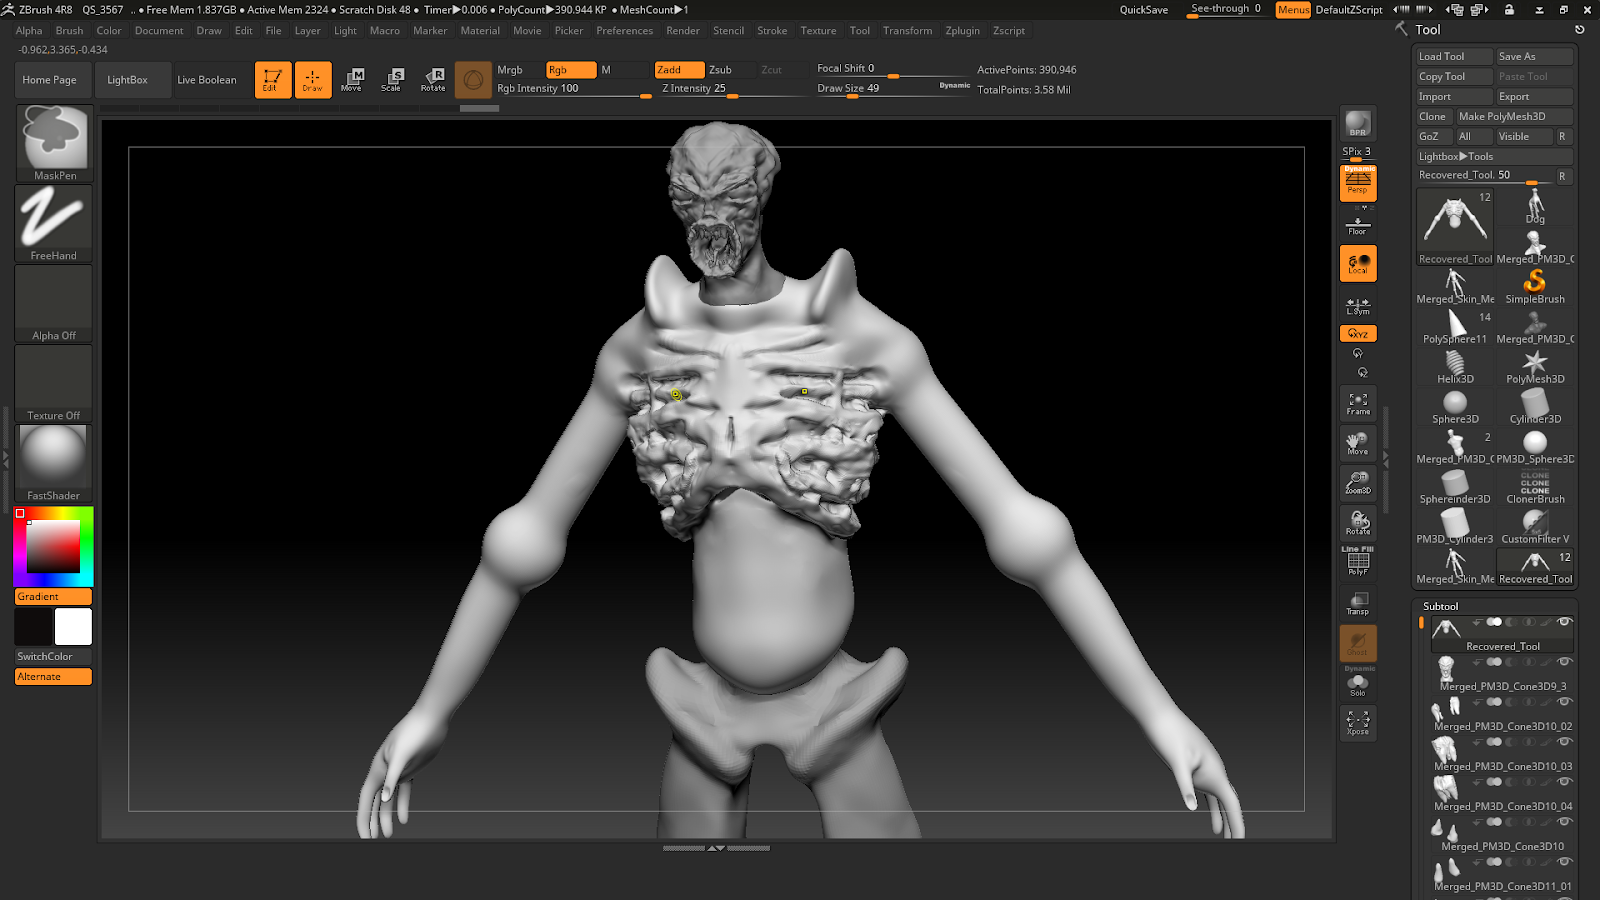Image resolution: width=1600 pixels, height=900 pixels.
Task: Activate Edit mode button
Action: pos(273,80)
